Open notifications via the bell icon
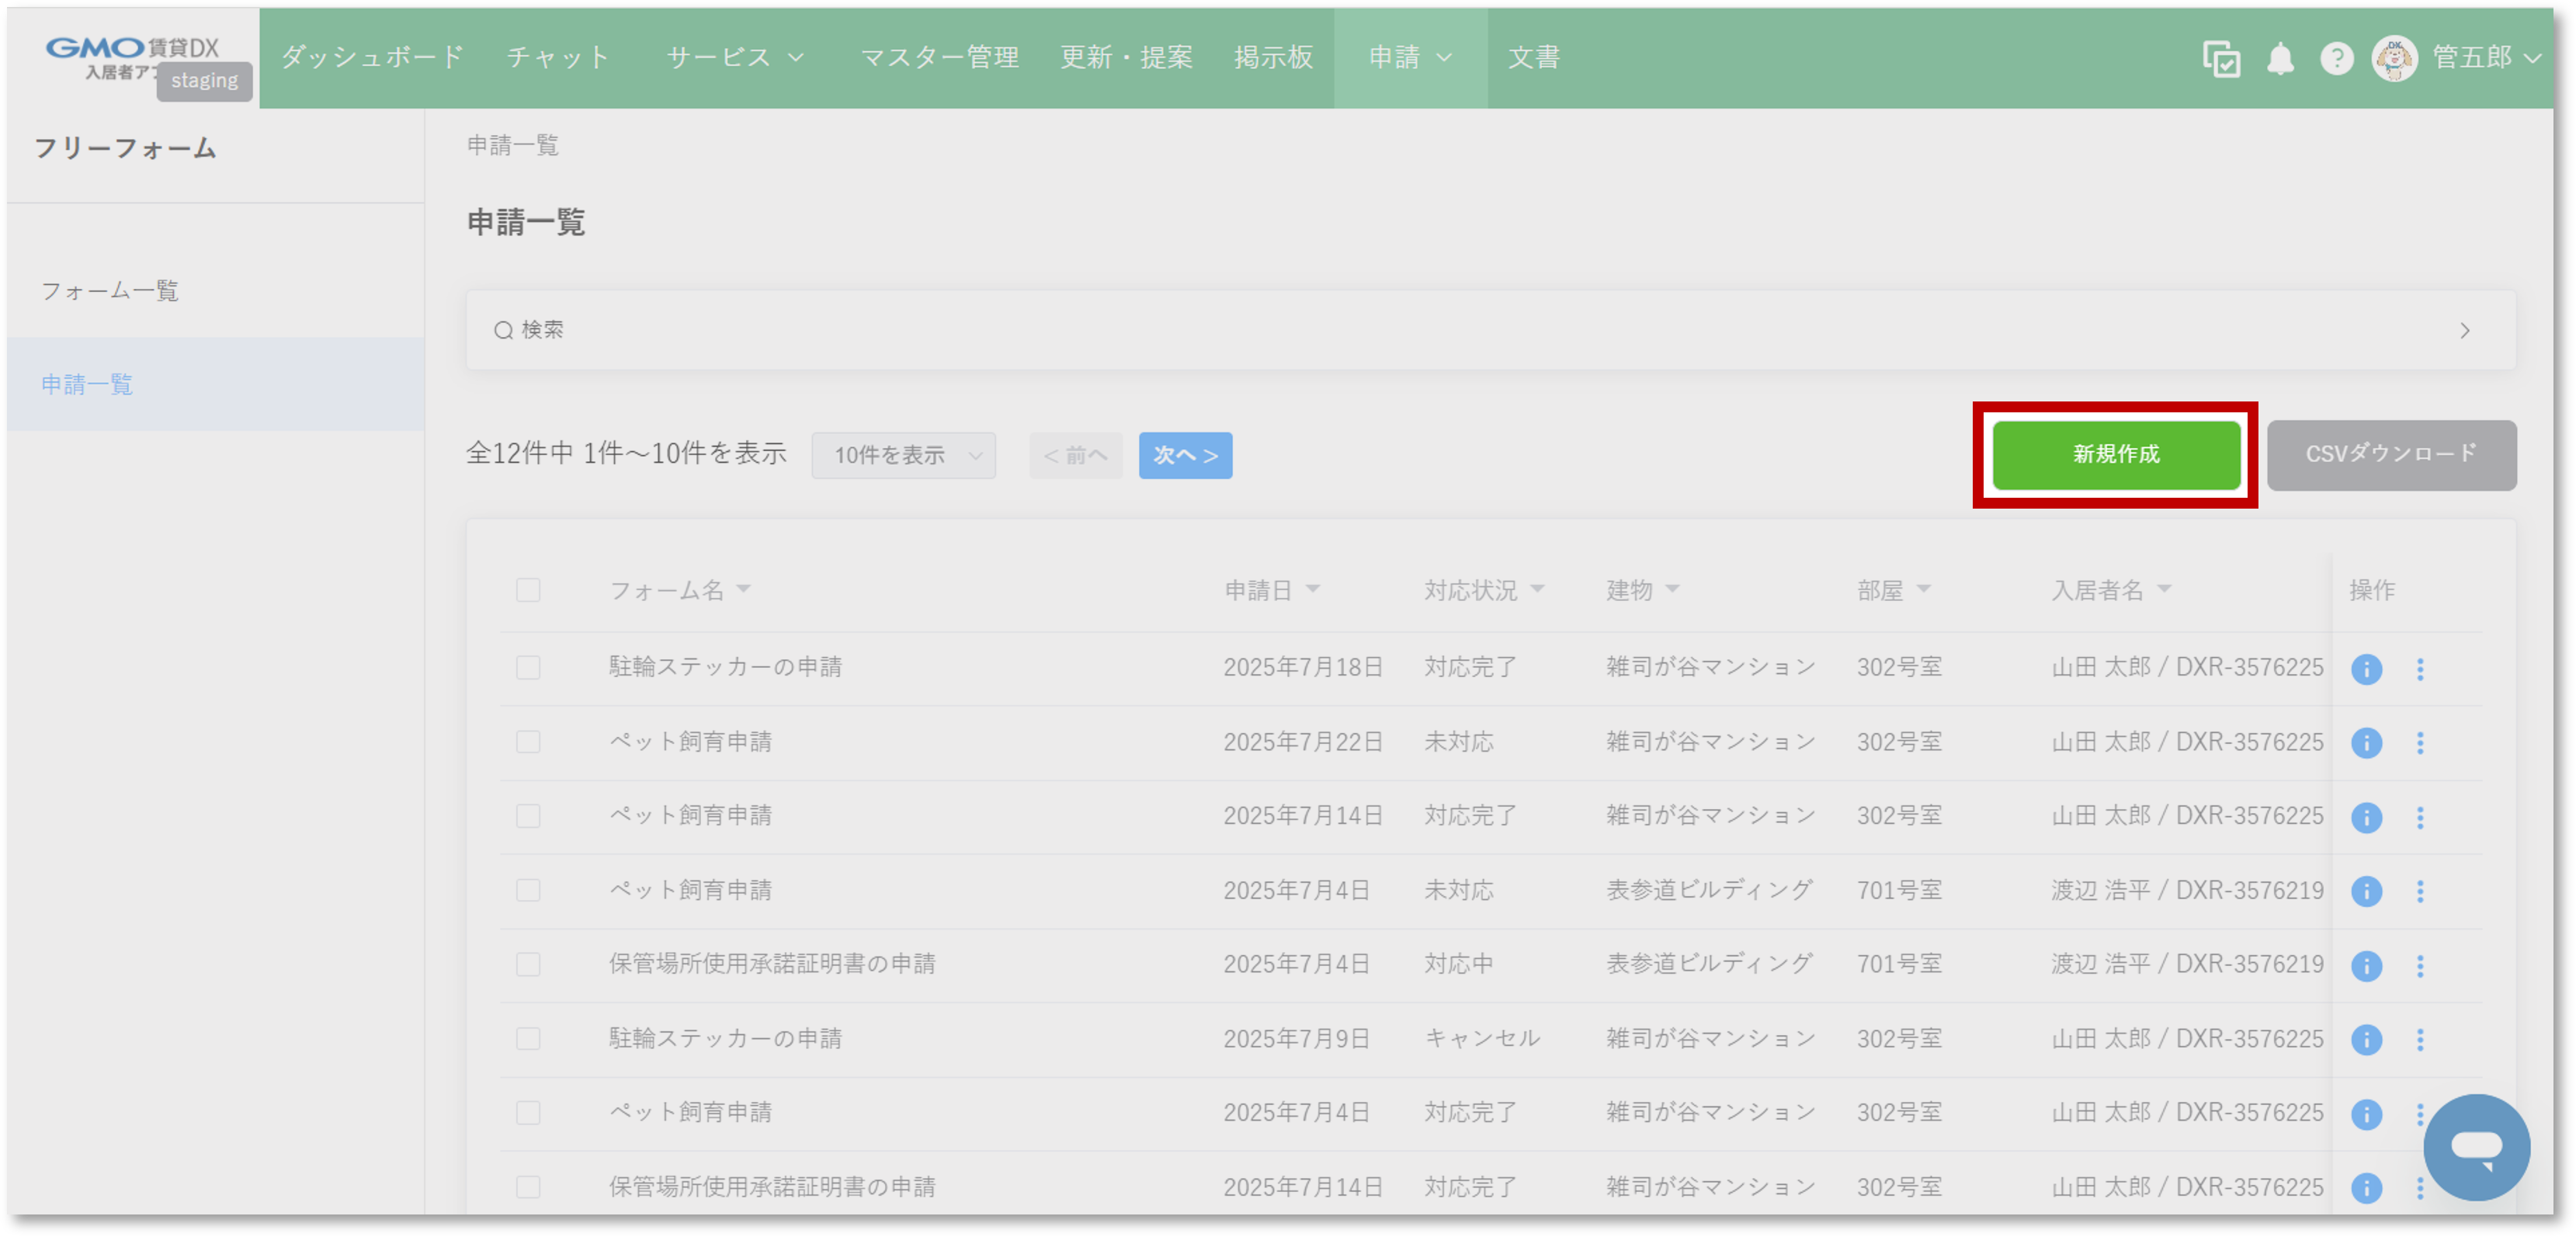Viewport: 2576px width, 1237px height. (2281, 59)
